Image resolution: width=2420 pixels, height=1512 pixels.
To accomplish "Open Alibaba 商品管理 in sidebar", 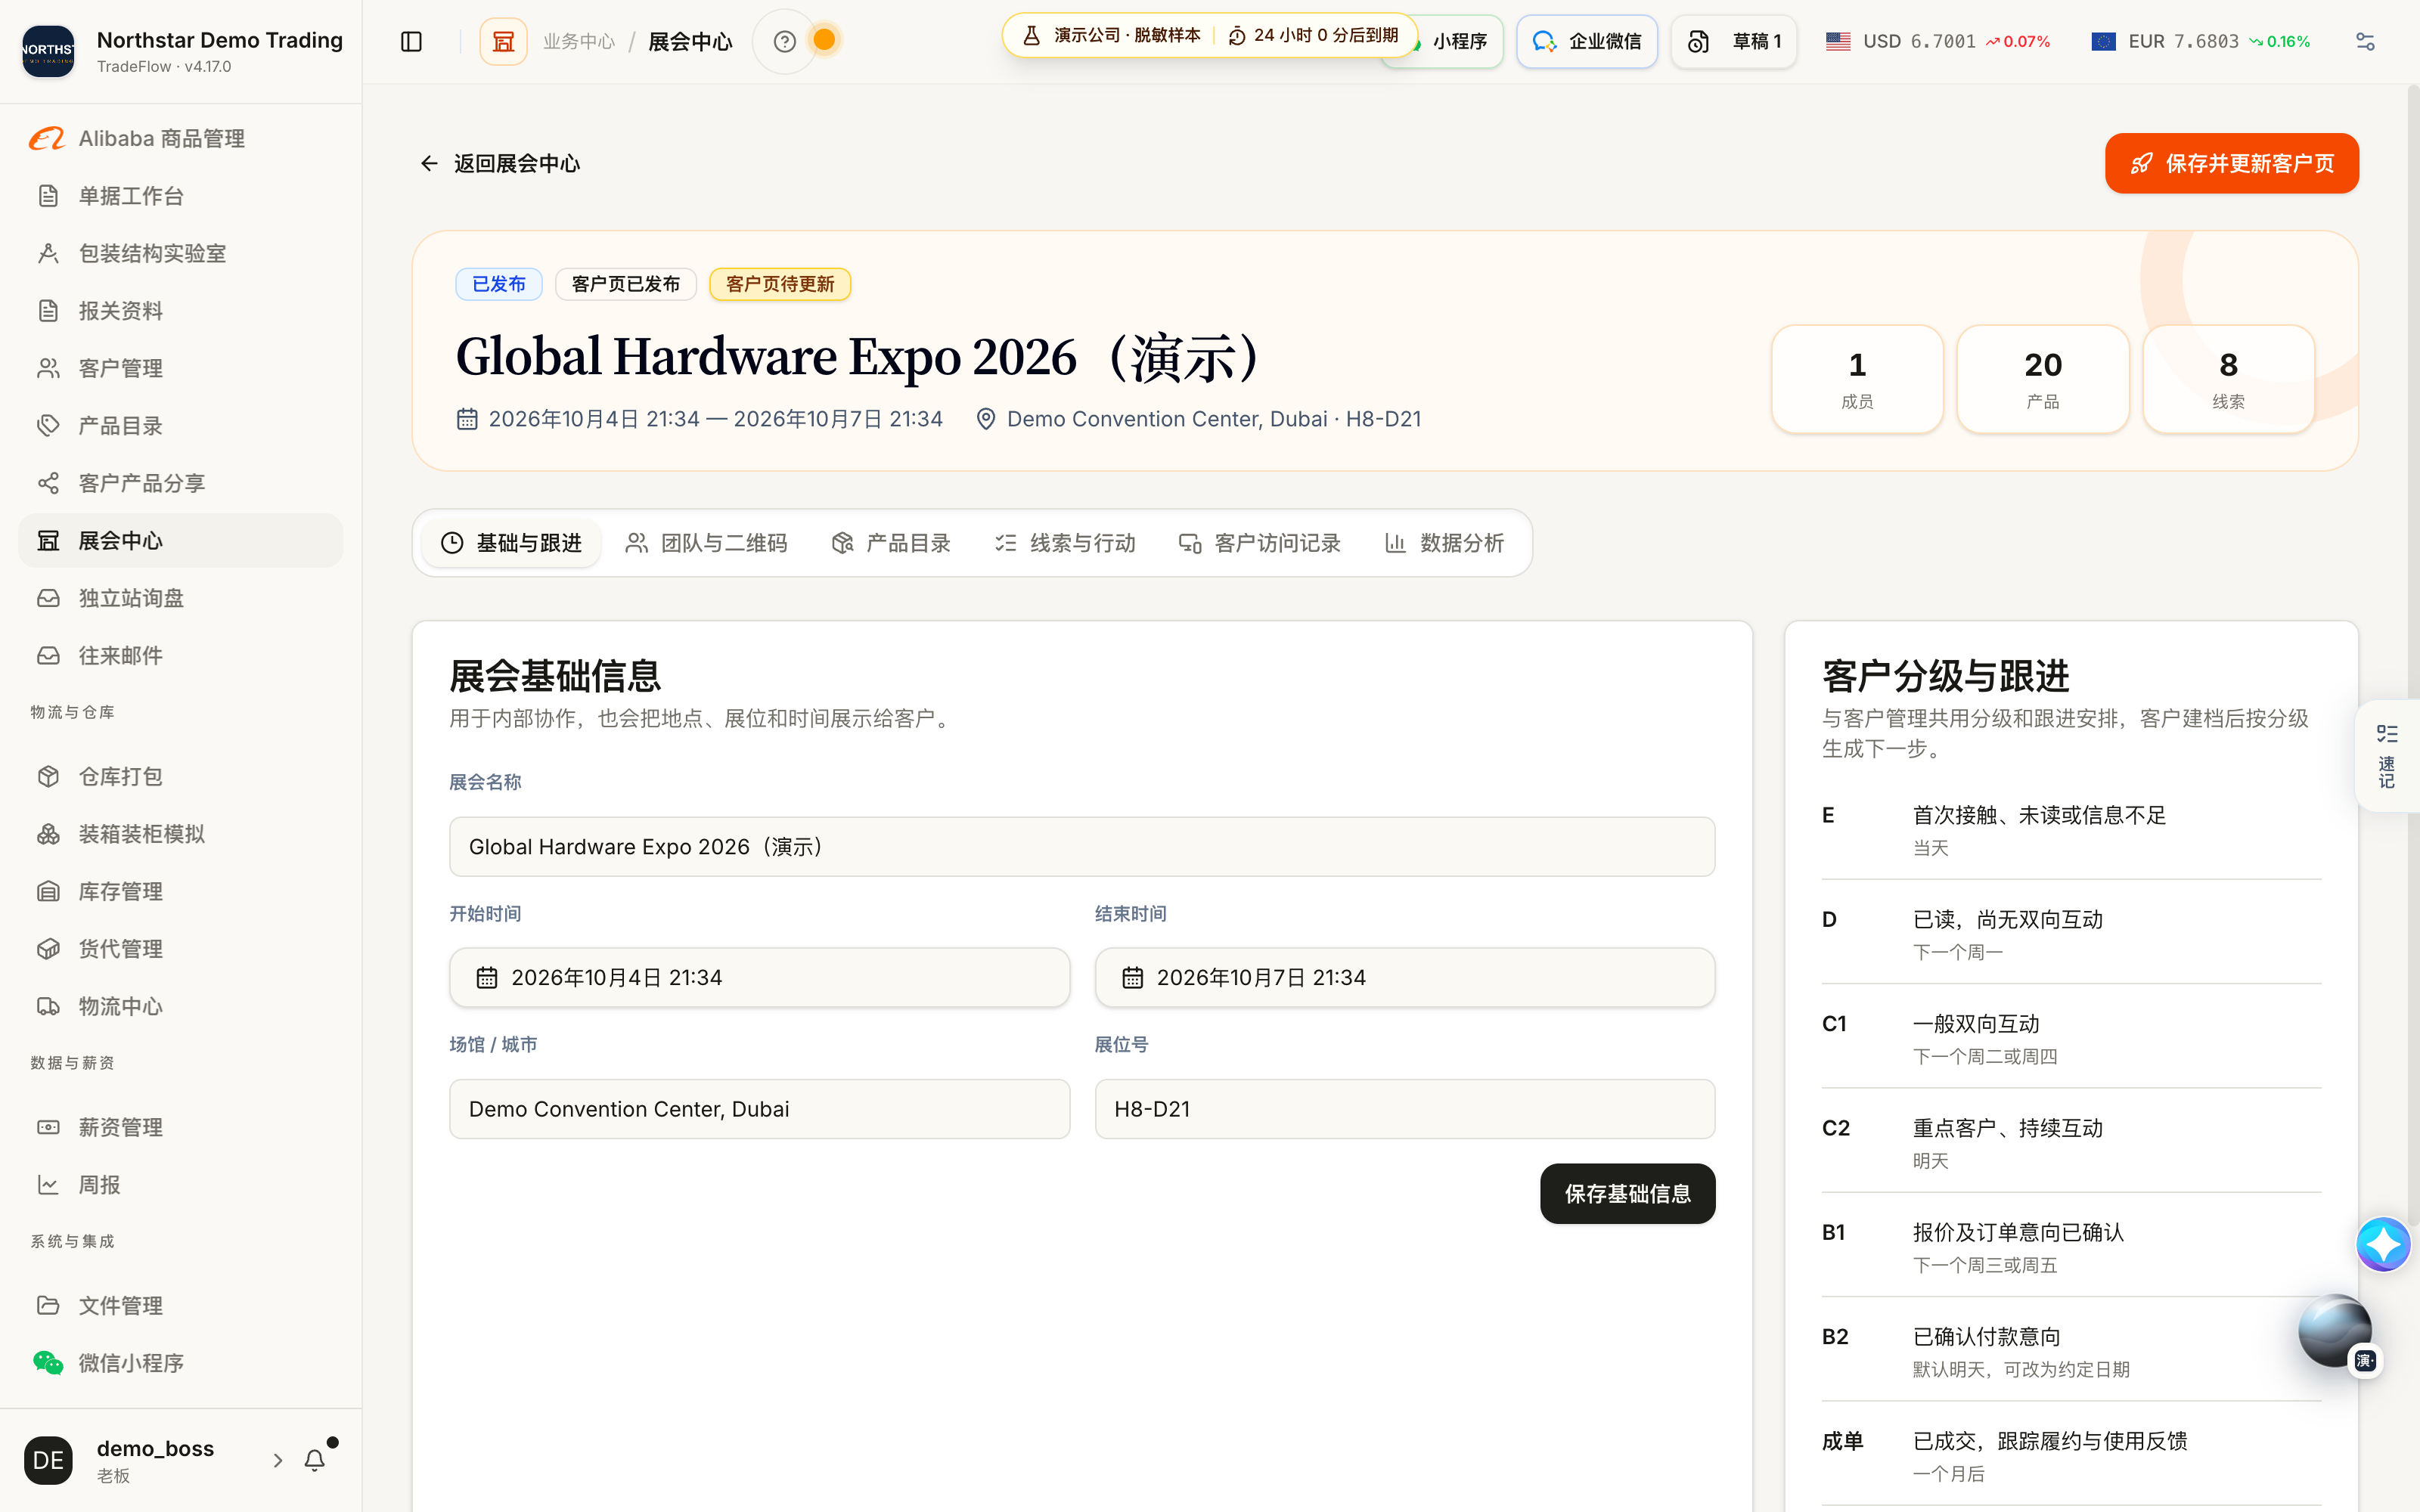I will pyautogui.click(x=181, y=138).
